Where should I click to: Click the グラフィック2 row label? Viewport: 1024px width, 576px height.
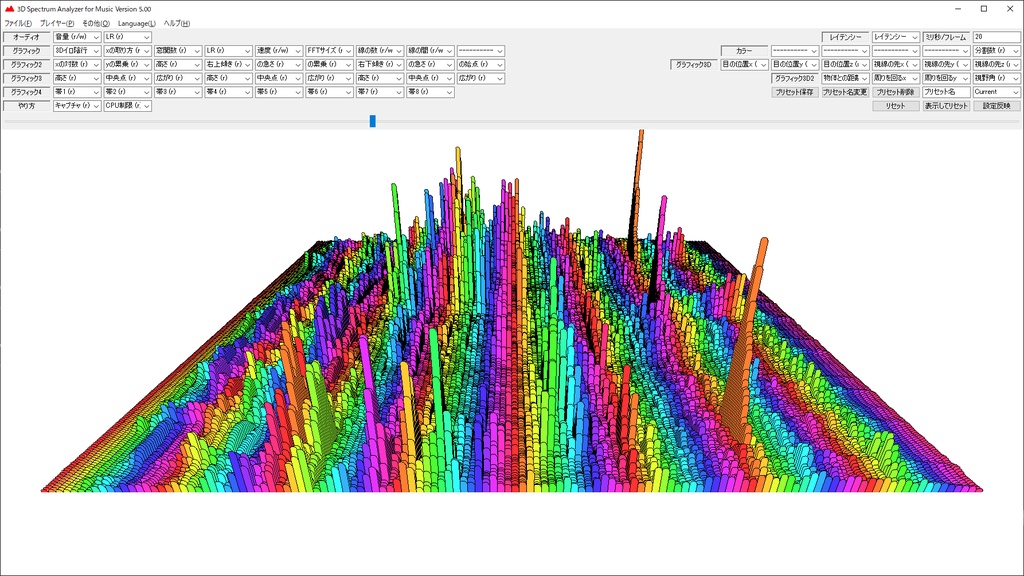pyautogui.click(x=27, y=65)
